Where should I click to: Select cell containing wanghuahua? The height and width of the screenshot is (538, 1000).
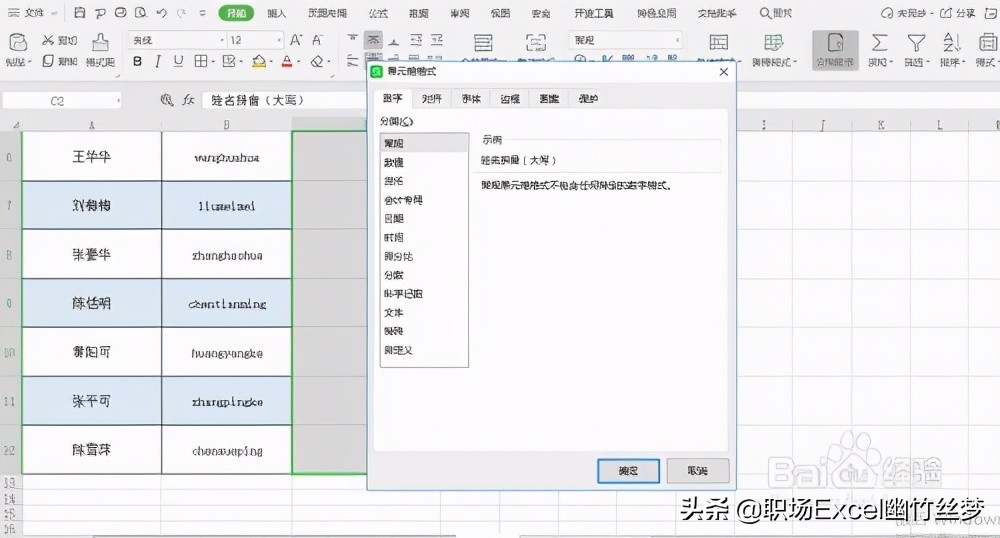pyautogui.click(x=226, y=157)
